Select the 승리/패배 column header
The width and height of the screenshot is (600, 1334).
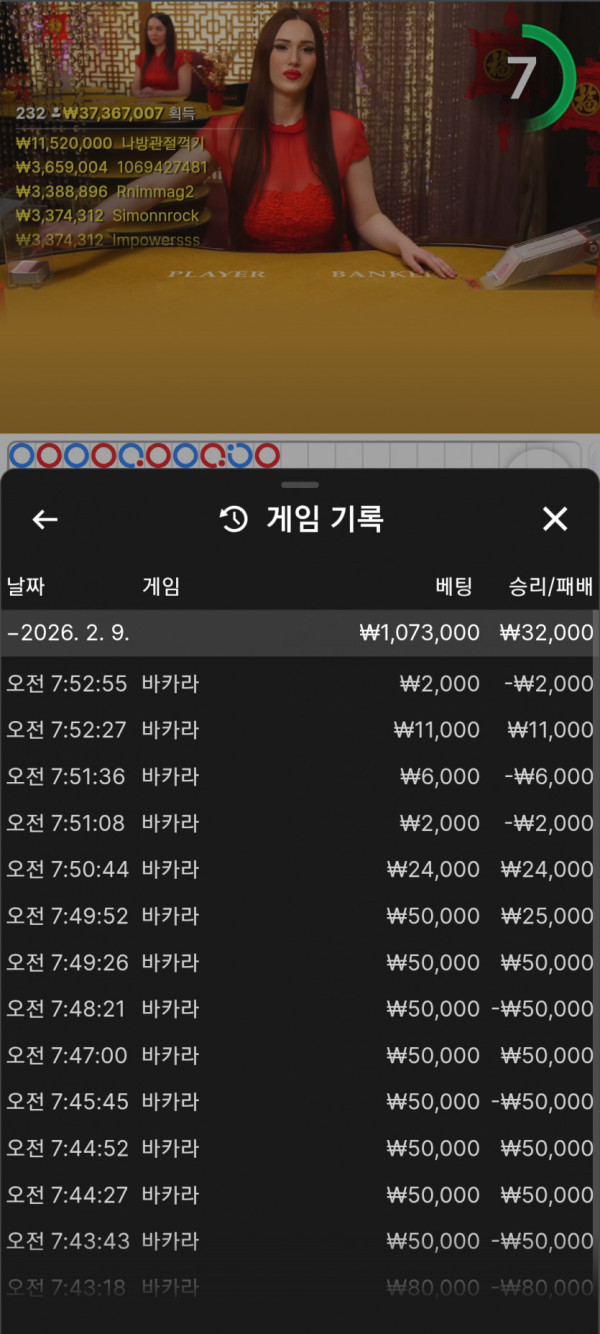551,587
